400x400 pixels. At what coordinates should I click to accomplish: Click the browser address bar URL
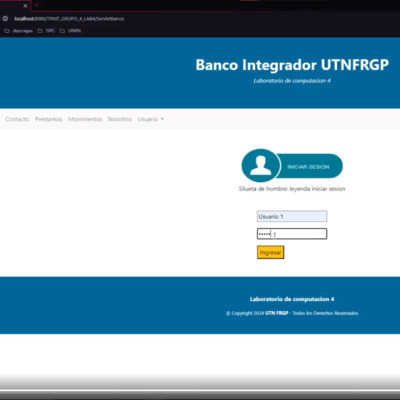[x=69, y=19]
